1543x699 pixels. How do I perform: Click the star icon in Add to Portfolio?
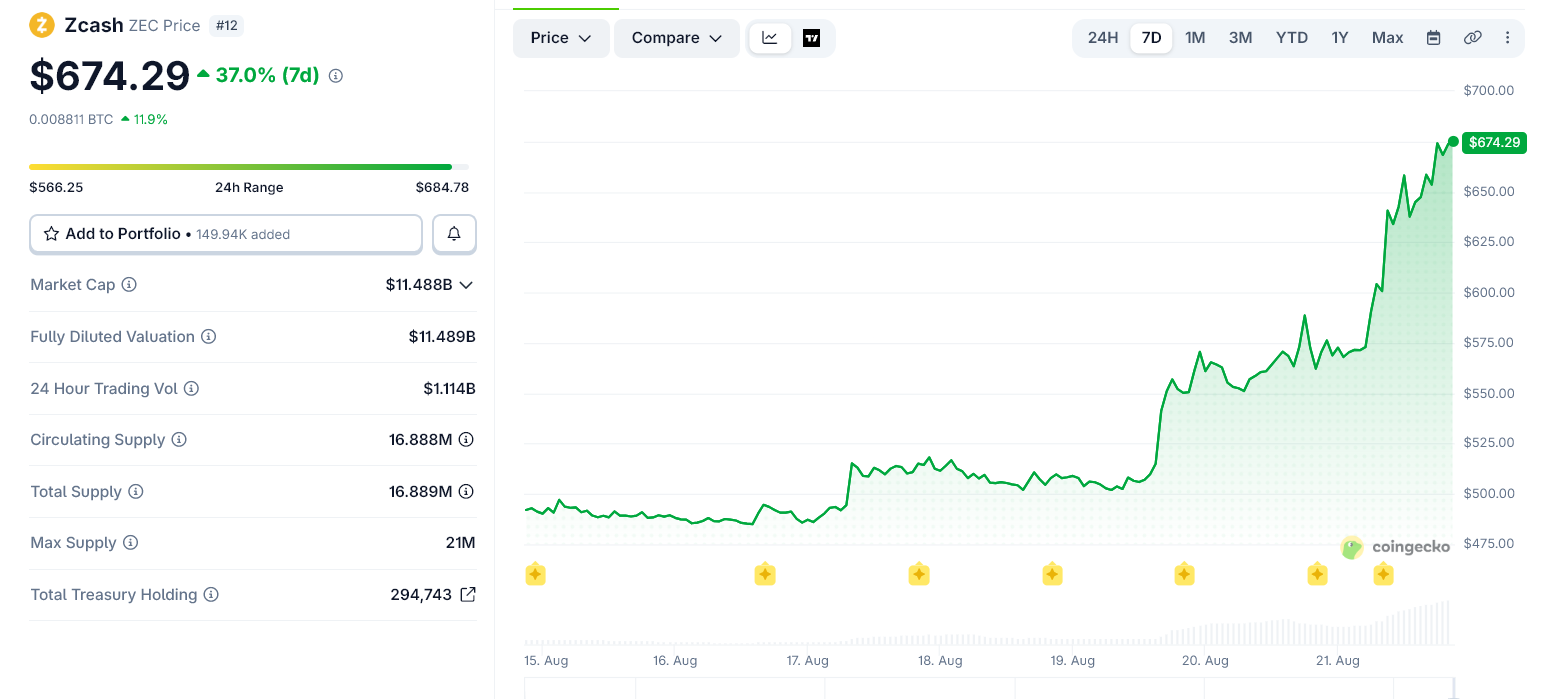(x=51, y=234)
